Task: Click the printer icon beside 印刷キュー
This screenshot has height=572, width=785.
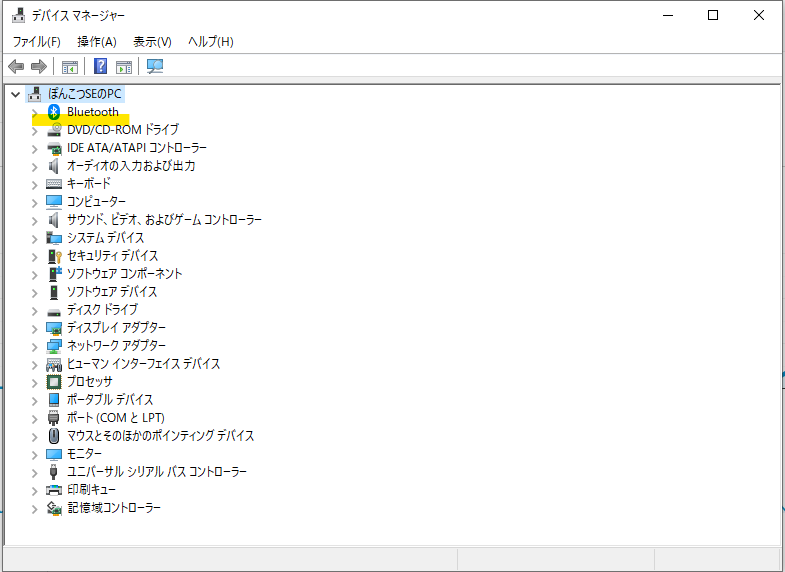Action: (54, 490)
